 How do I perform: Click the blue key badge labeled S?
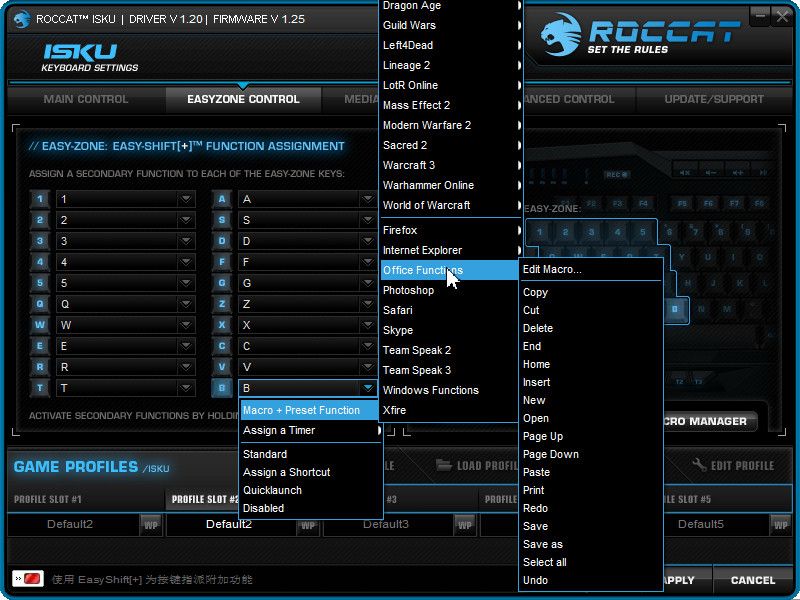pyautogui.click(x=222, y=220)
